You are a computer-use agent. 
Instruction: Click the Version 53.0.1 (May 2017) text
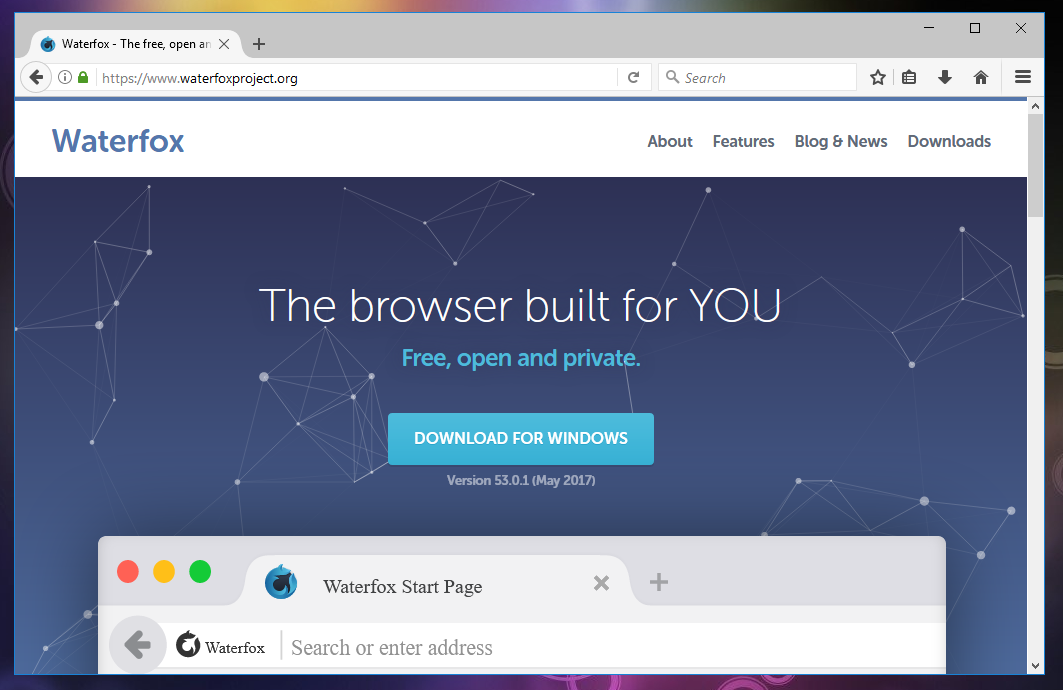521,480
